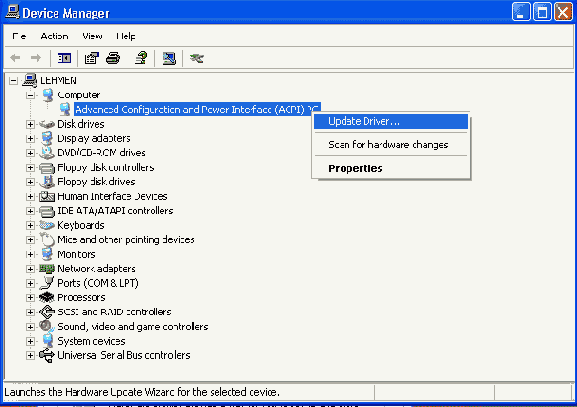577x407 pixels.
Task: Open the File menu
Action: 19,36
